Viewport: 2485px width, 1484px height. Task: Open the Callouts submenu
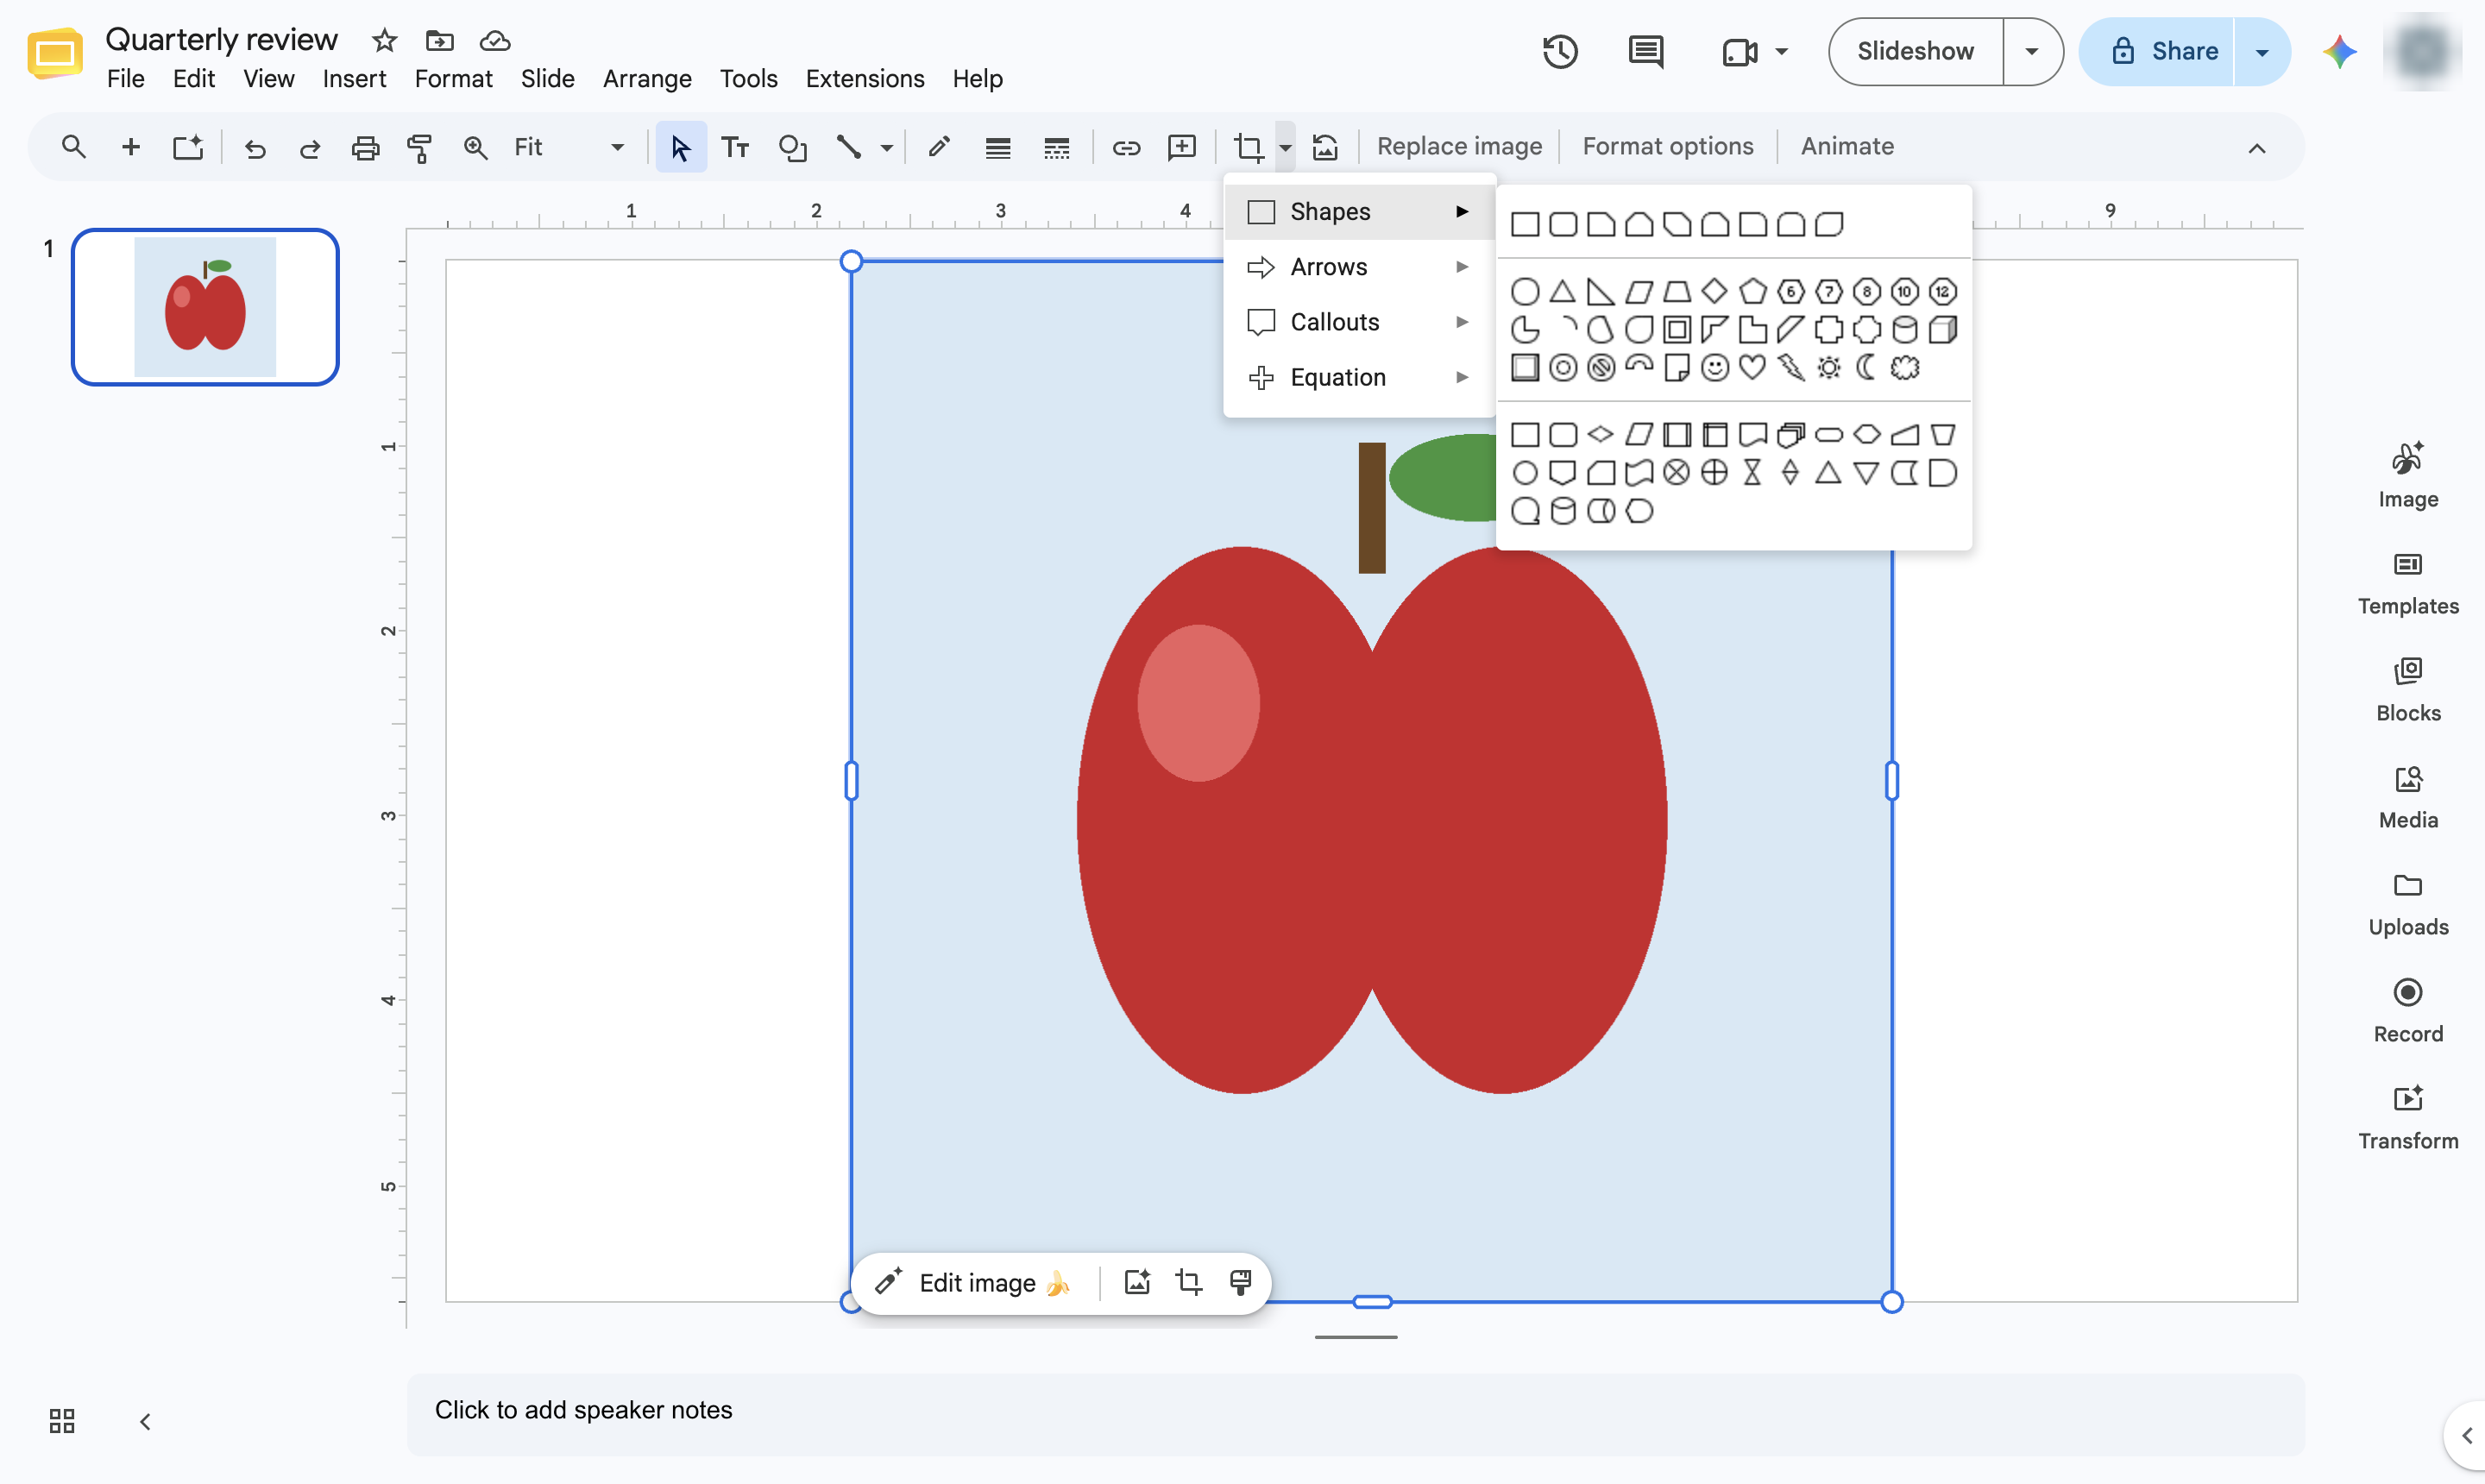coord(1359,321)
